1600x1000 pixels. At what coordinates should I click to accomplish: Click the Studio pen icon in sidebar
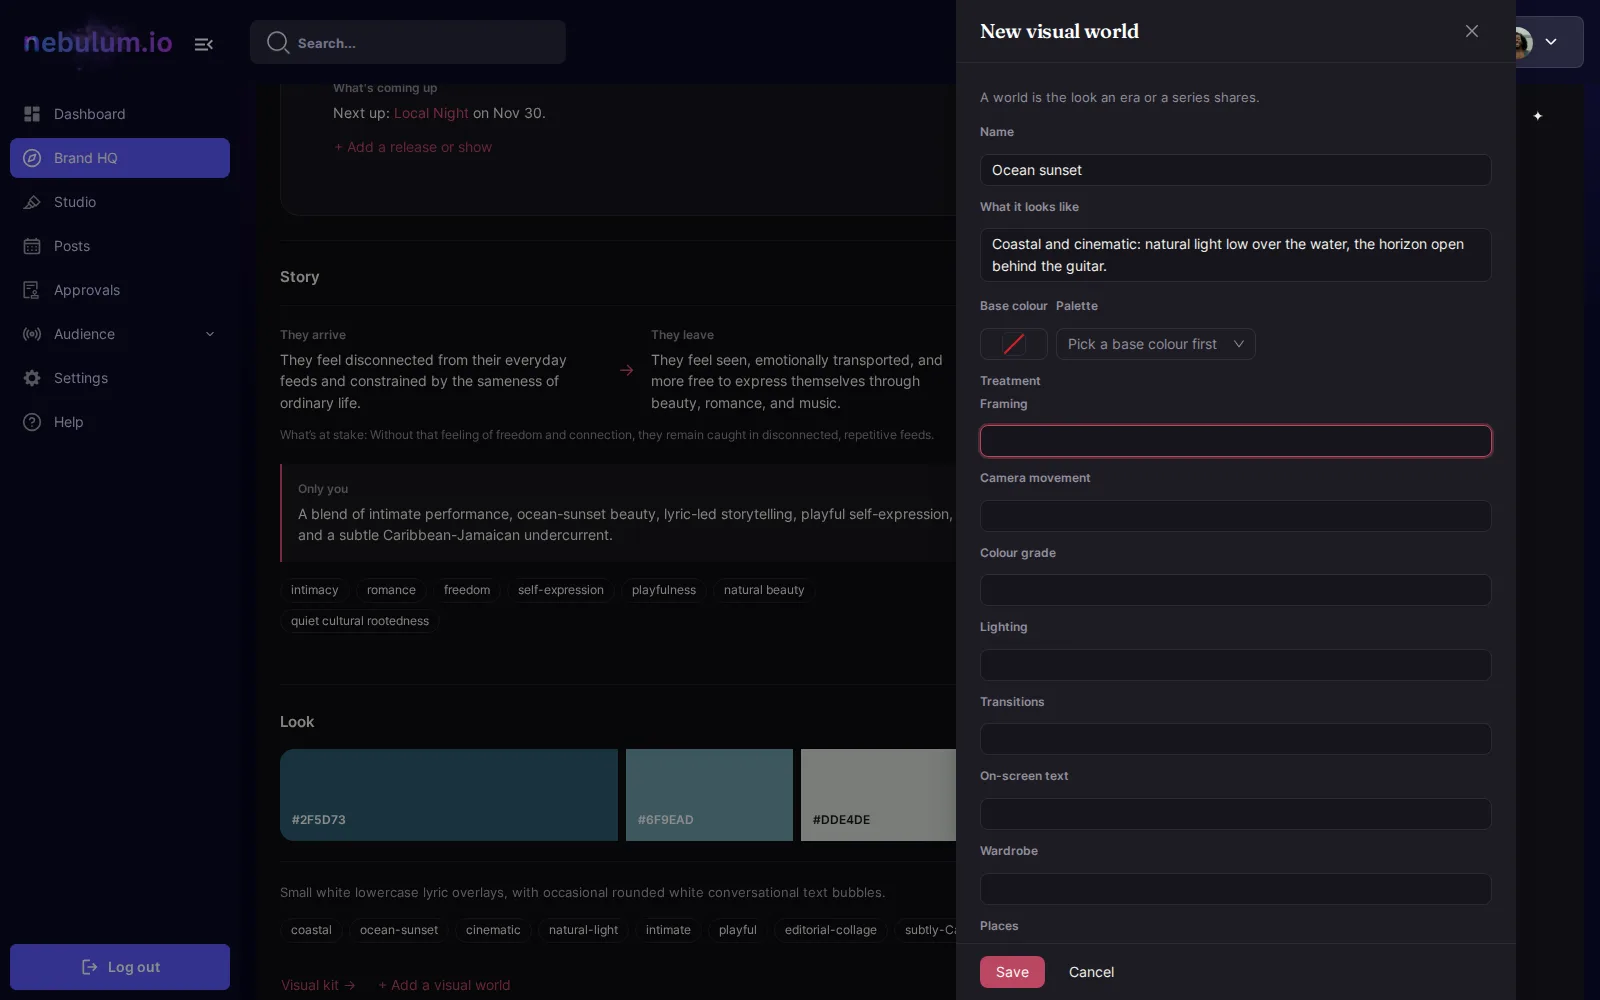click(x=32, y=202)
